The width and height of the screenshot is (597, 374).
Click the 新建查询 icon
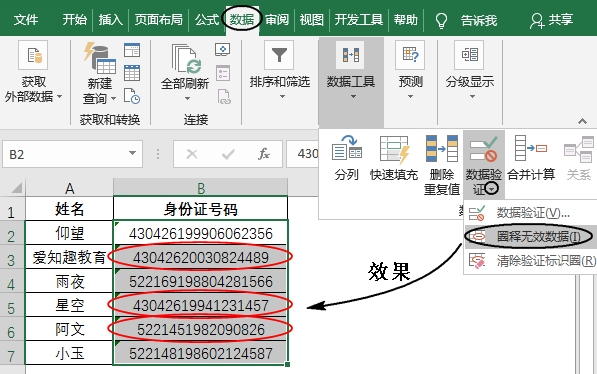pyautogui.click(x=100, y=58)
